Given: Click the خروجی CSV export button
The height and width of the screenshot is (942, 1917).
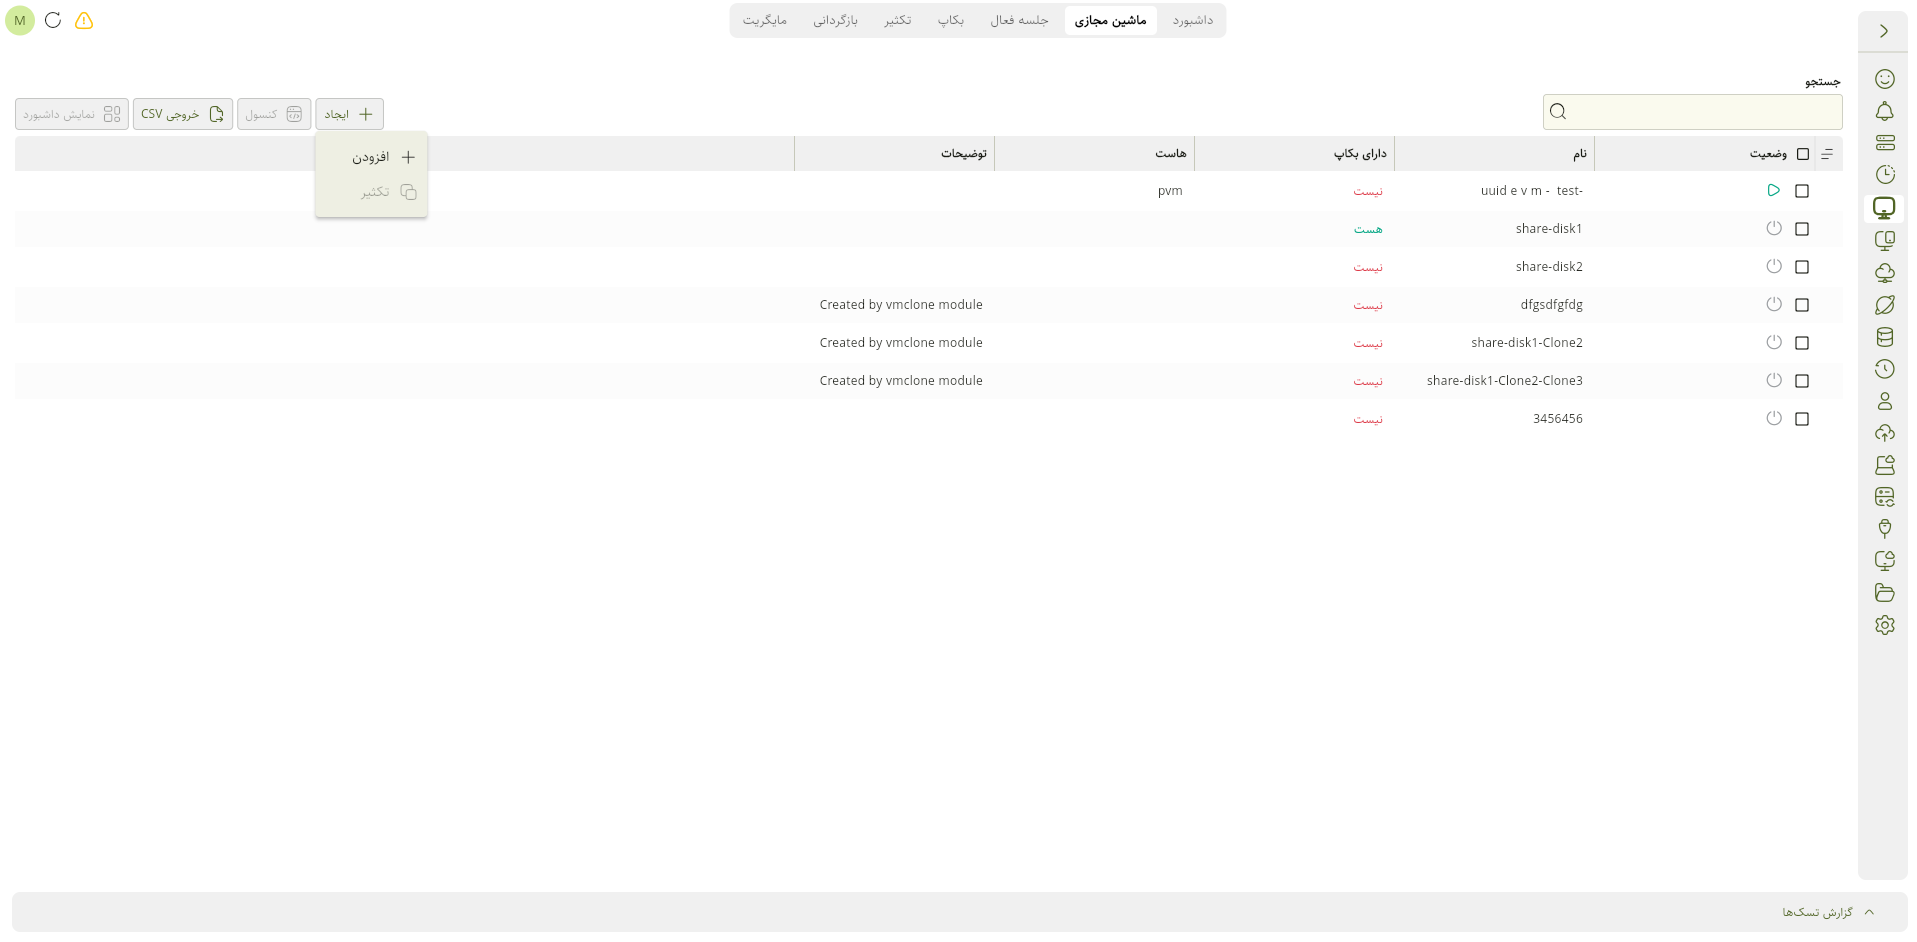Looking at the screenshot, I should [183, 114].
